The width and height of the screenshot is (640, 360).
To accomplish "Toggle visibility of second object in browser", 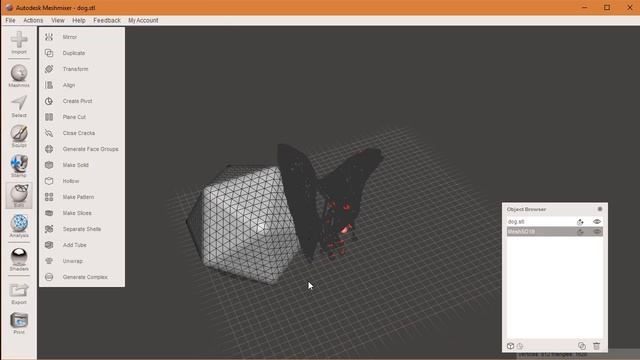I will pos(597,231).
